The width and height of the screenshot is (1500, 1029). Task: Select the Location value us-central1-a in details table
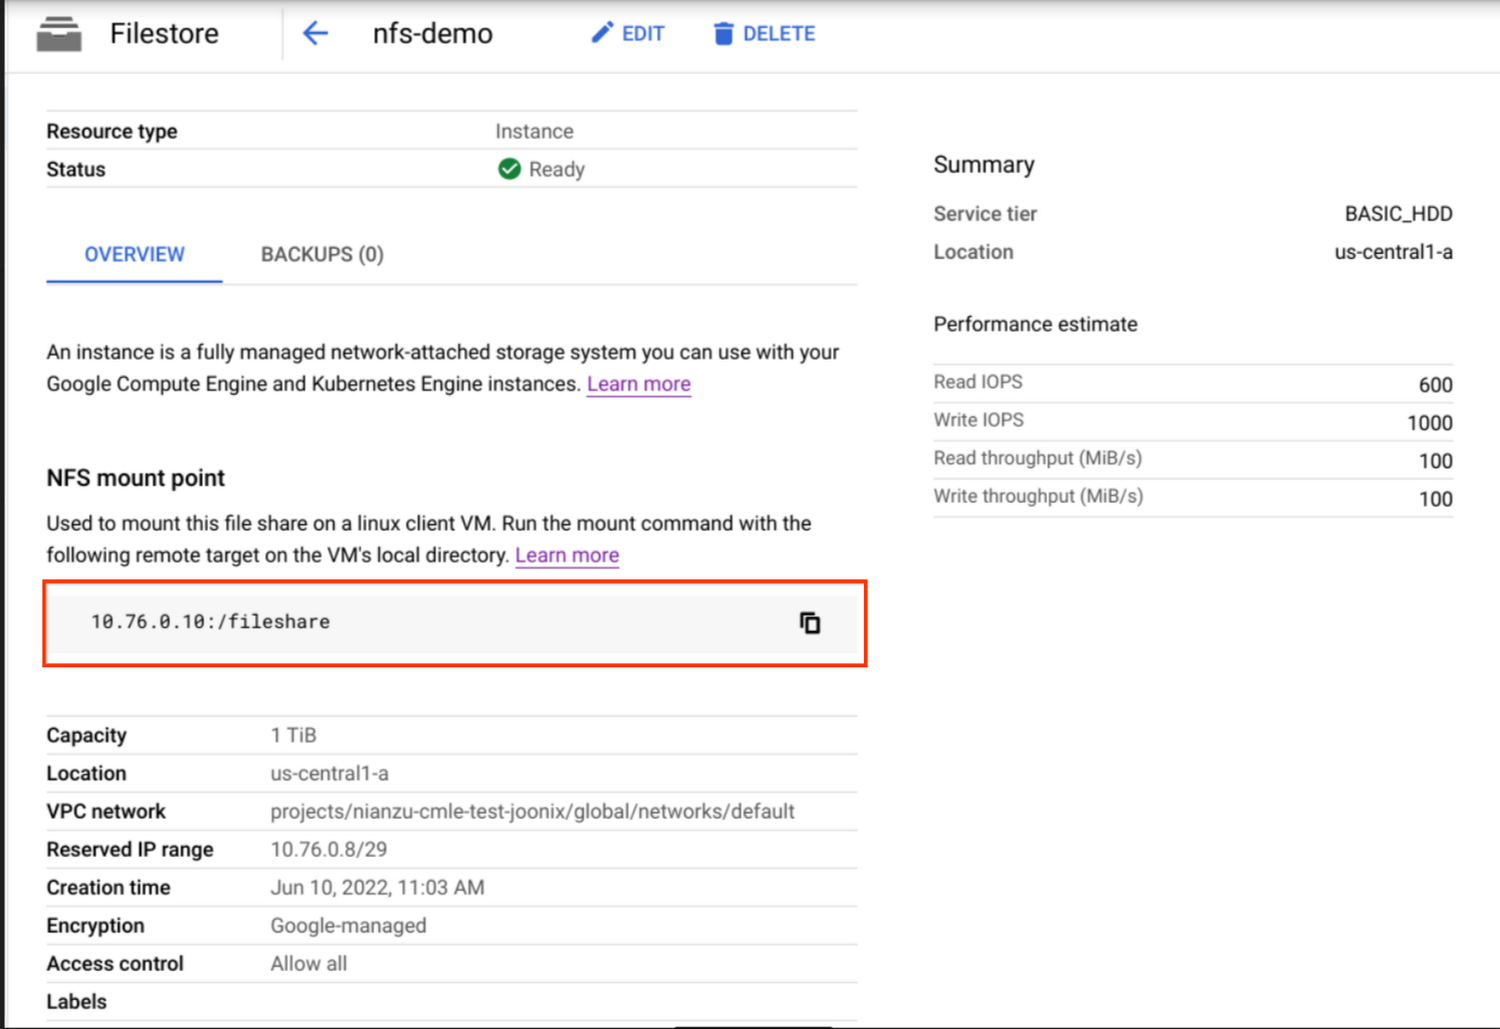(329, 773)
